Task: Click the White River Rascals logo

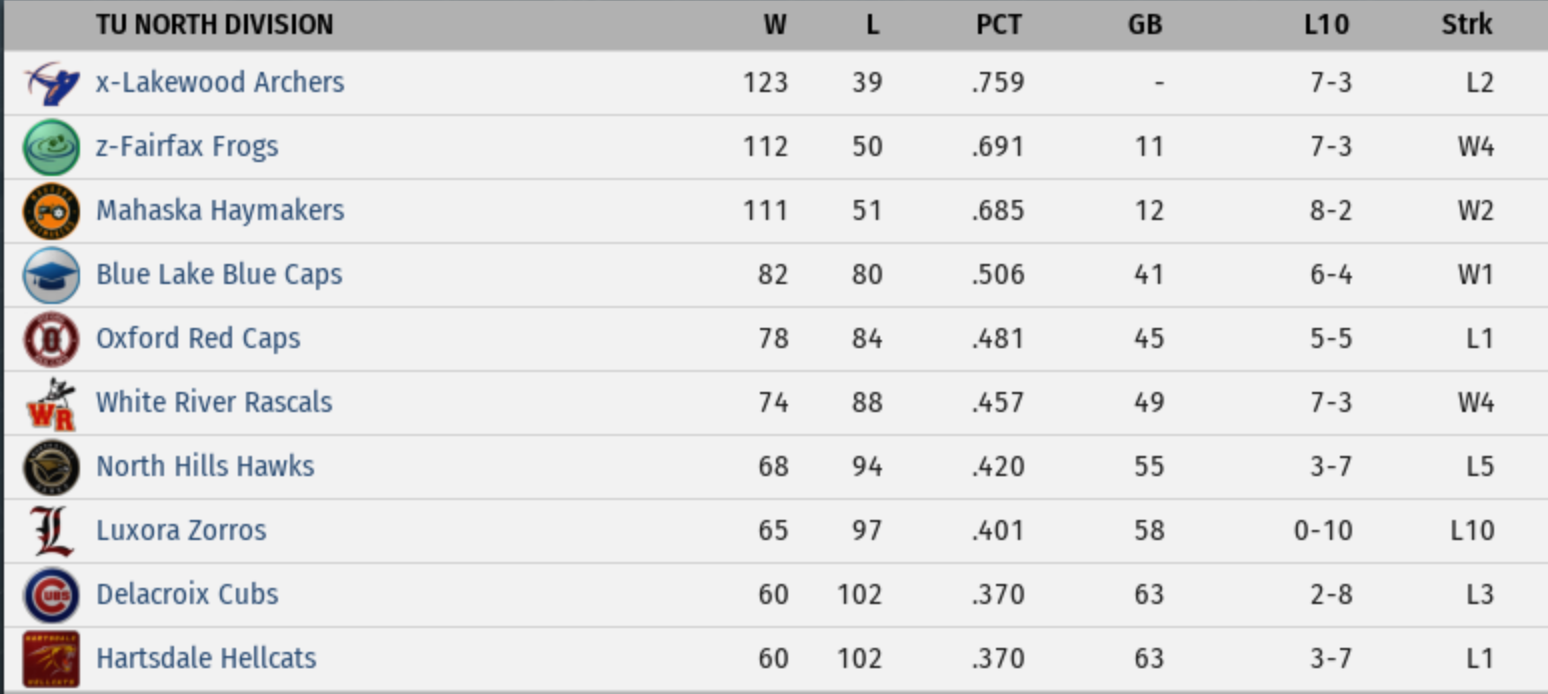Action: [x=52, y=403]
